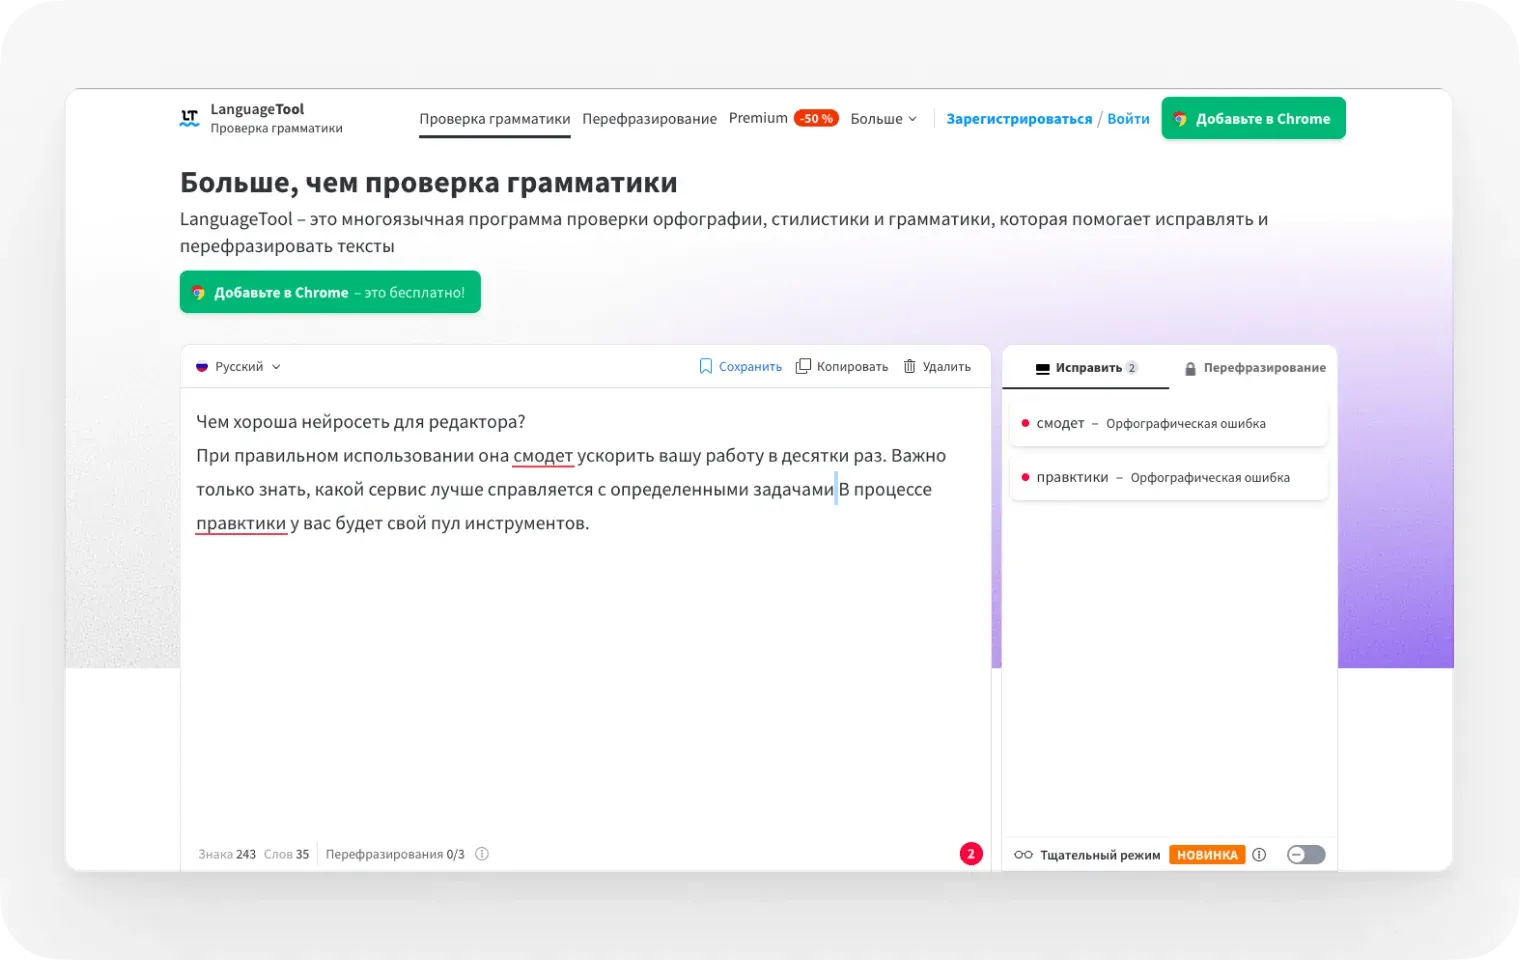Click the LanguageTool logo icon
This screenshot has width=1520, height=960.
click(x=189, y=118)
